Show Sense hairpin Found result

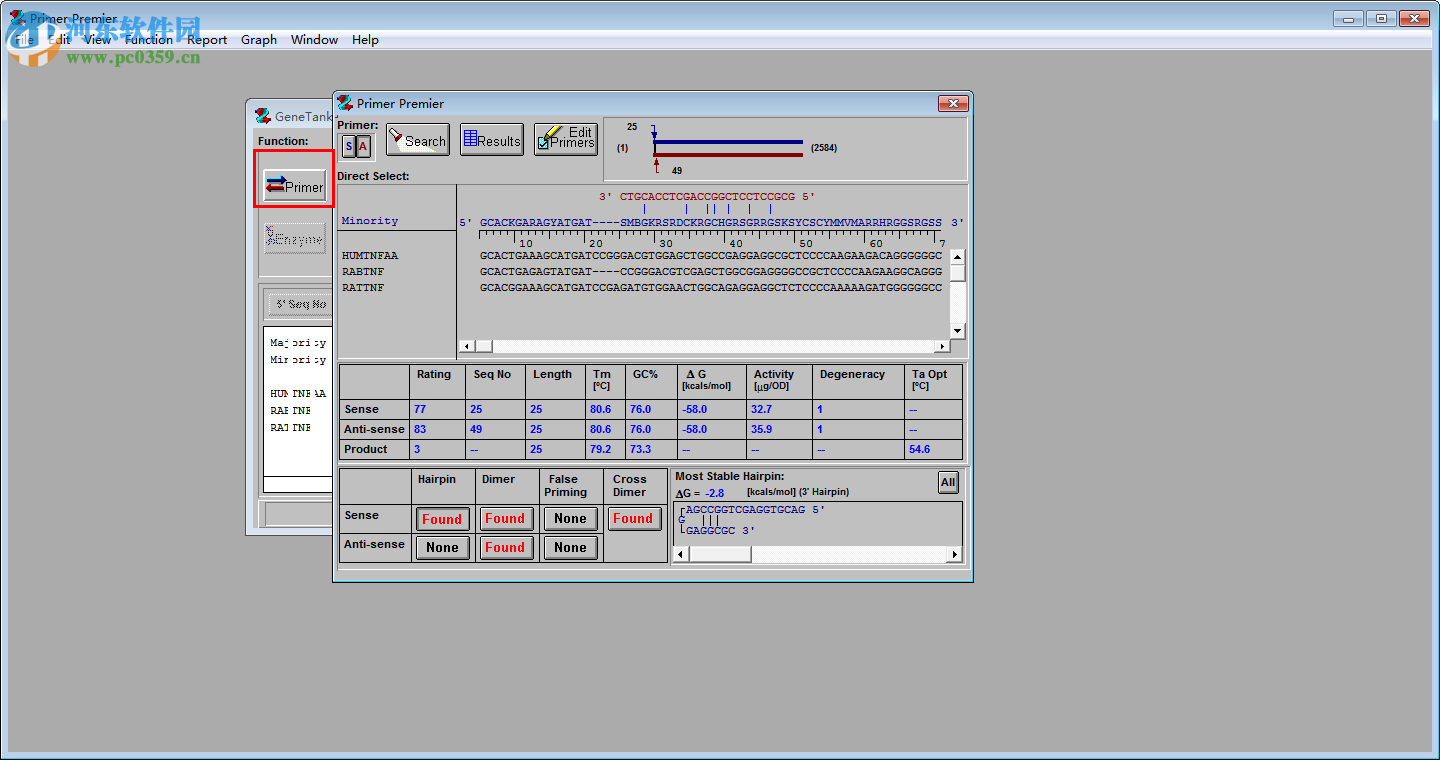(x=442, y=519)
